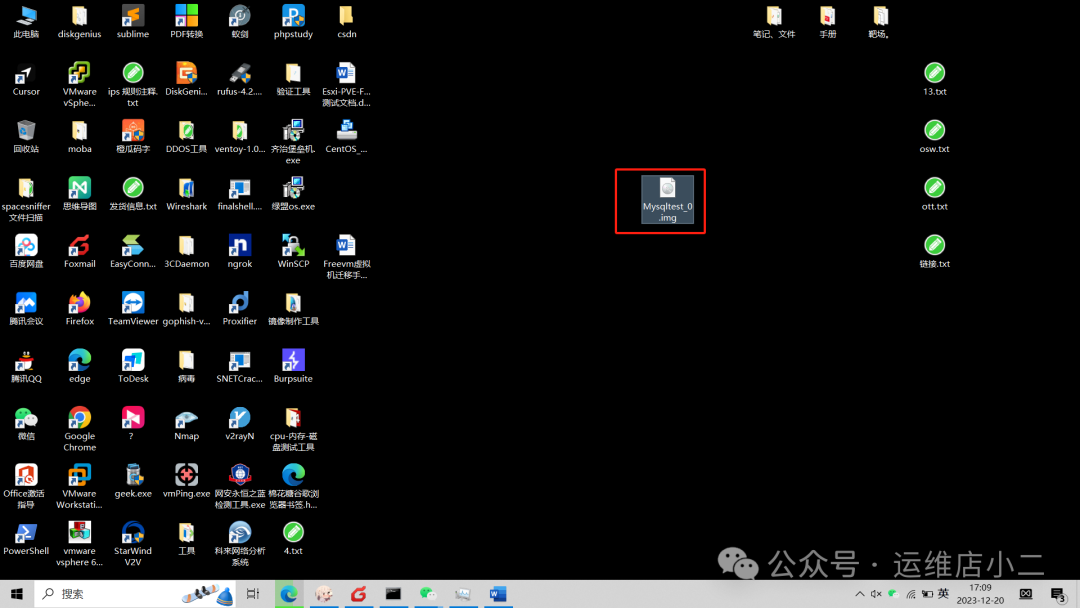Select the gophish folder icon
Image resolution: width=1080 pixels, height=608 pixels.
point(187,308)
